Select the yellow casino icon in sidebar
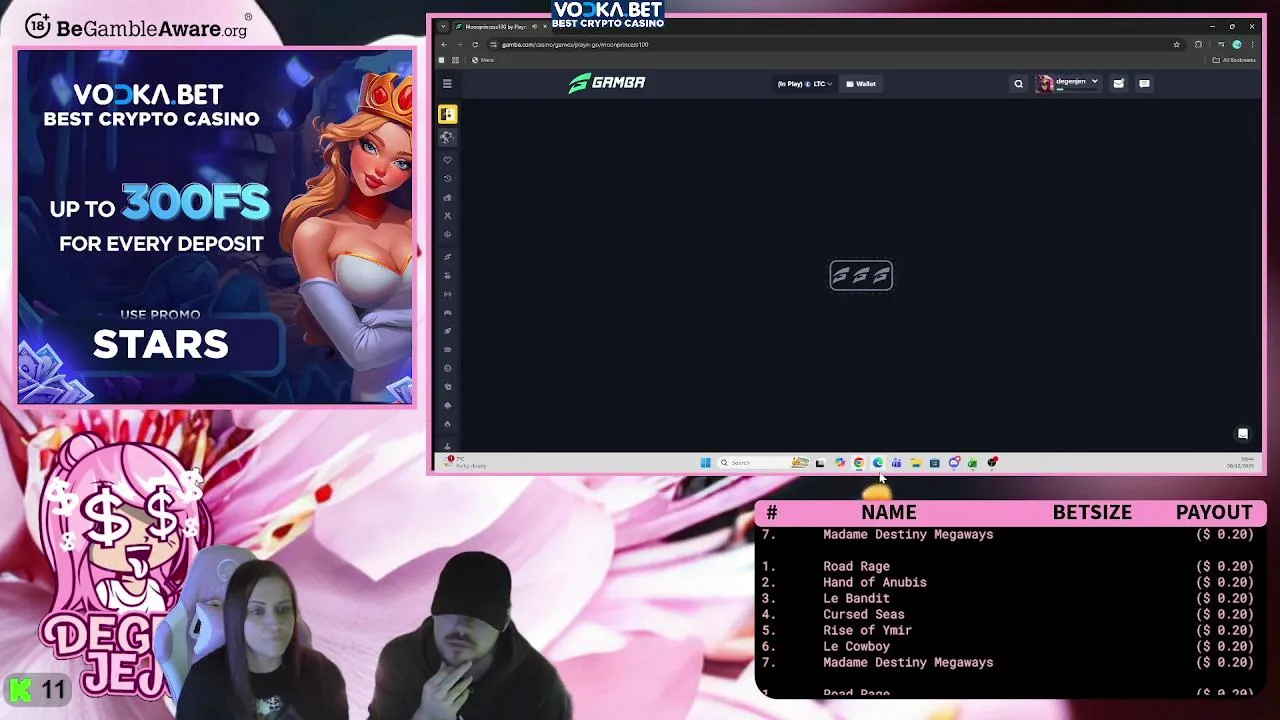The height and width of the screenshot is (720, 1280). click(447, 115)
